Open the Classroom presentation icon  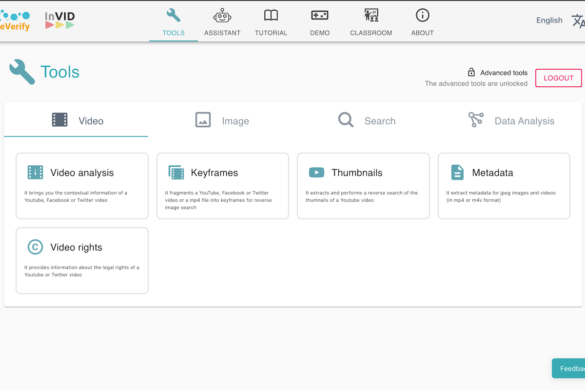click(371, 15)
